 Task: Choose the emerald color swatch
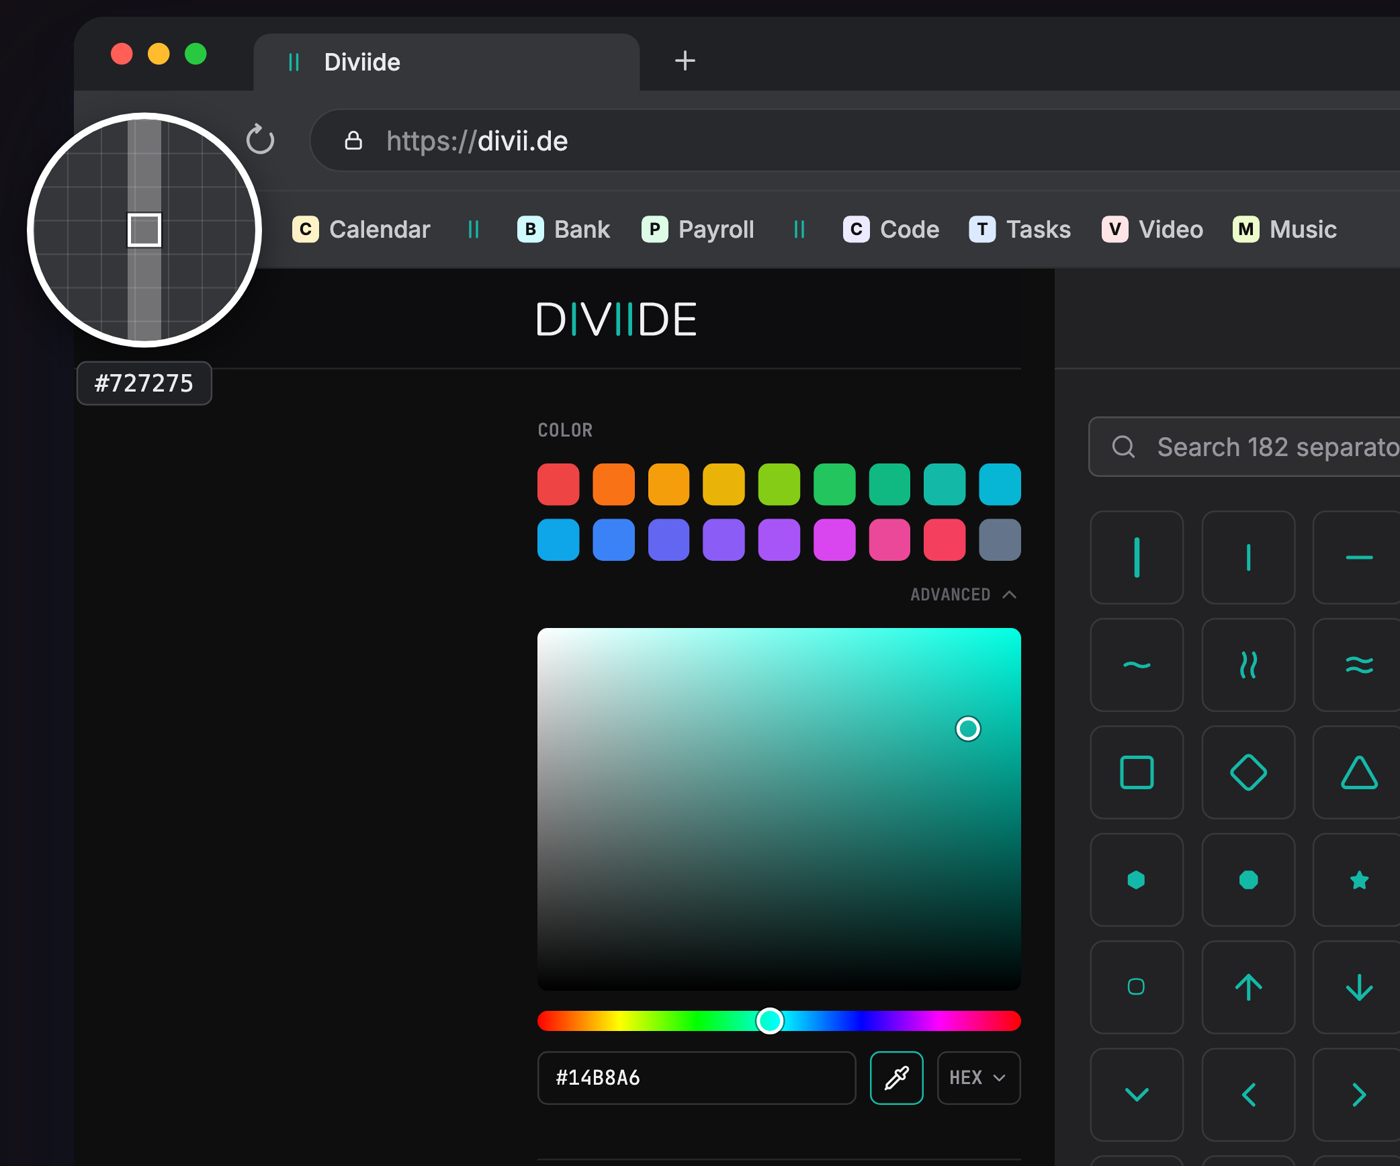889,485
